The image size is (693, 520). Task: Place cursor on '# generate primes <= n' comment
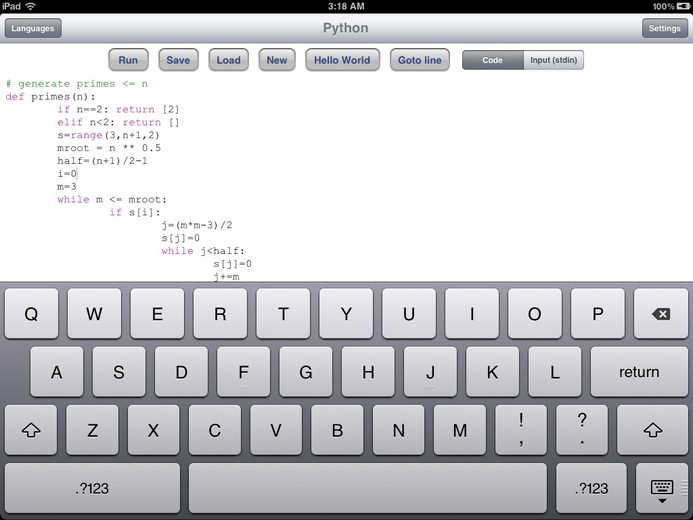pos(77,84)
